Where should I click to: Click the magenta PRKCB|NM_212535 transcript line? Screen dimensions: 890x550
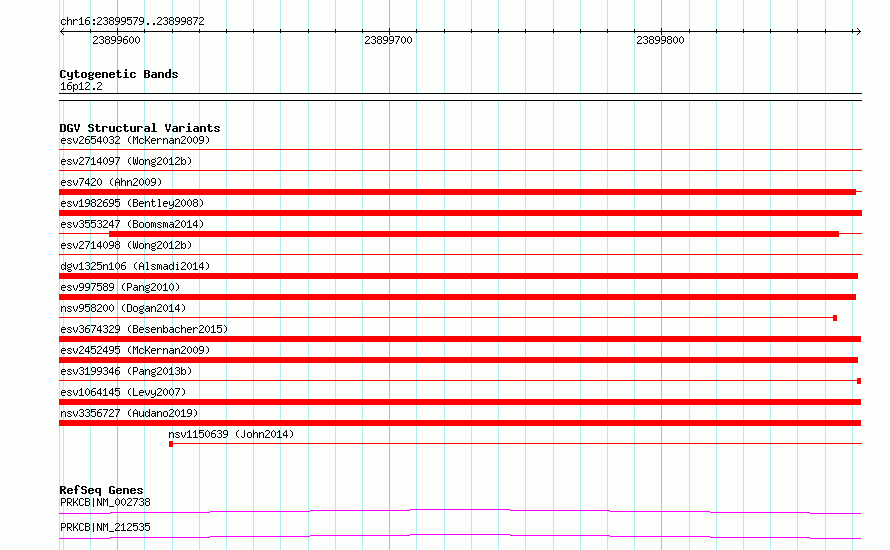(x=460, y=536)
